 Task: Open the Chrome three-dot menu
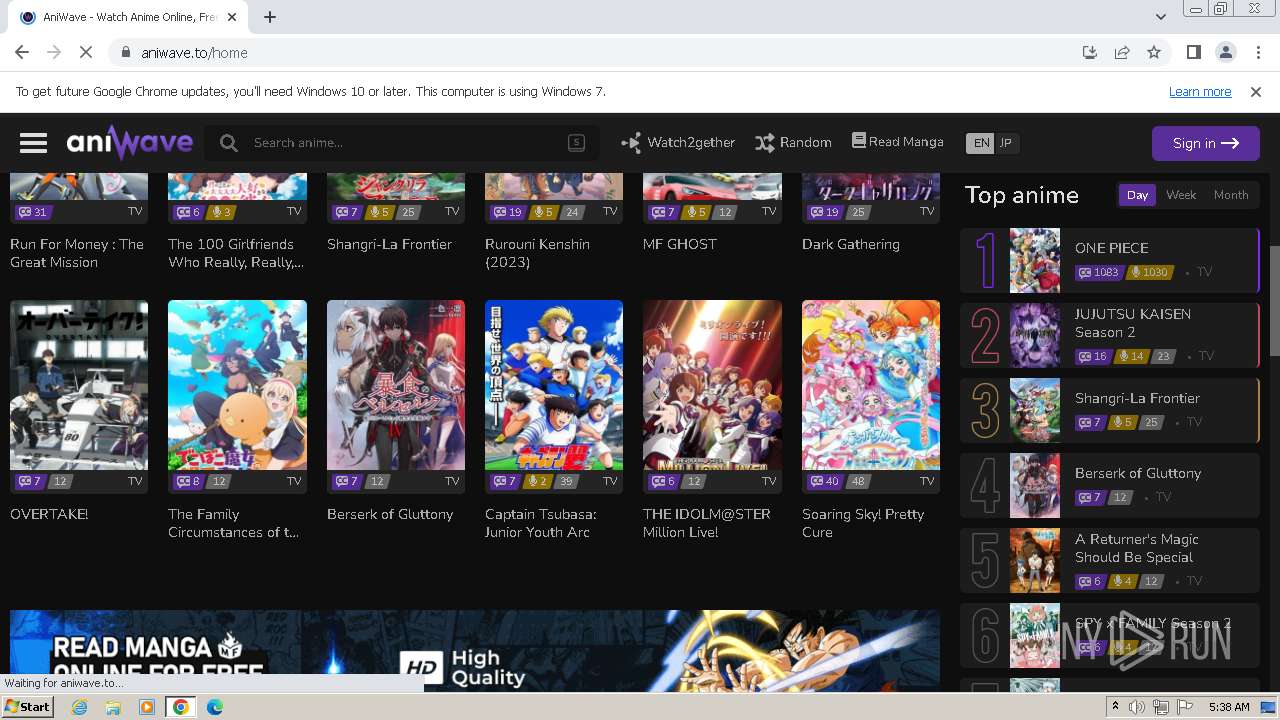pyautogui.click(x=1257, y=52)
